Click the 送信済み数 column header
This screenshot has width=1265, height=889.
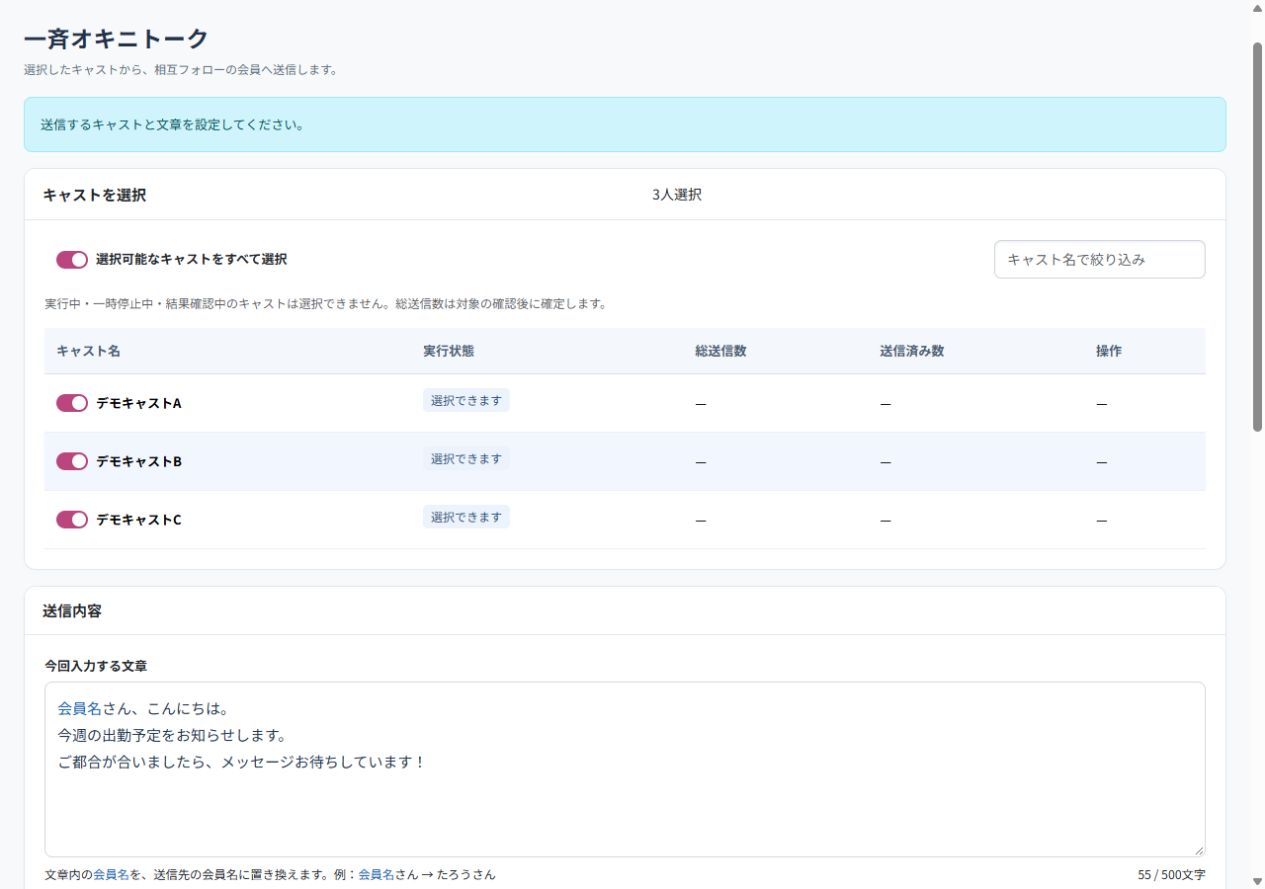(912, 351)
